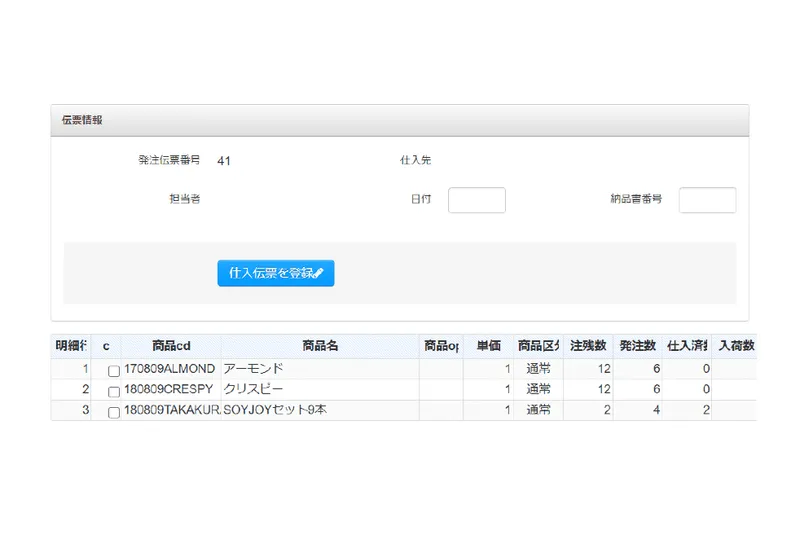This screenshot has height=534, width=800.
Task: Sort by the 単価 column header
Action: click(488, 346)
